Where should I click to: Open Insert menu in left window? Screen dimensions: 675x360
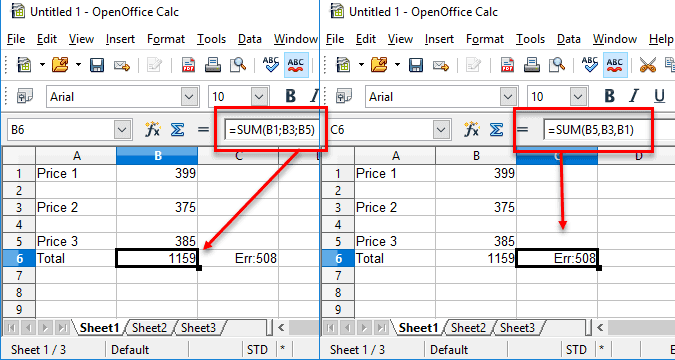click(120, 39)
